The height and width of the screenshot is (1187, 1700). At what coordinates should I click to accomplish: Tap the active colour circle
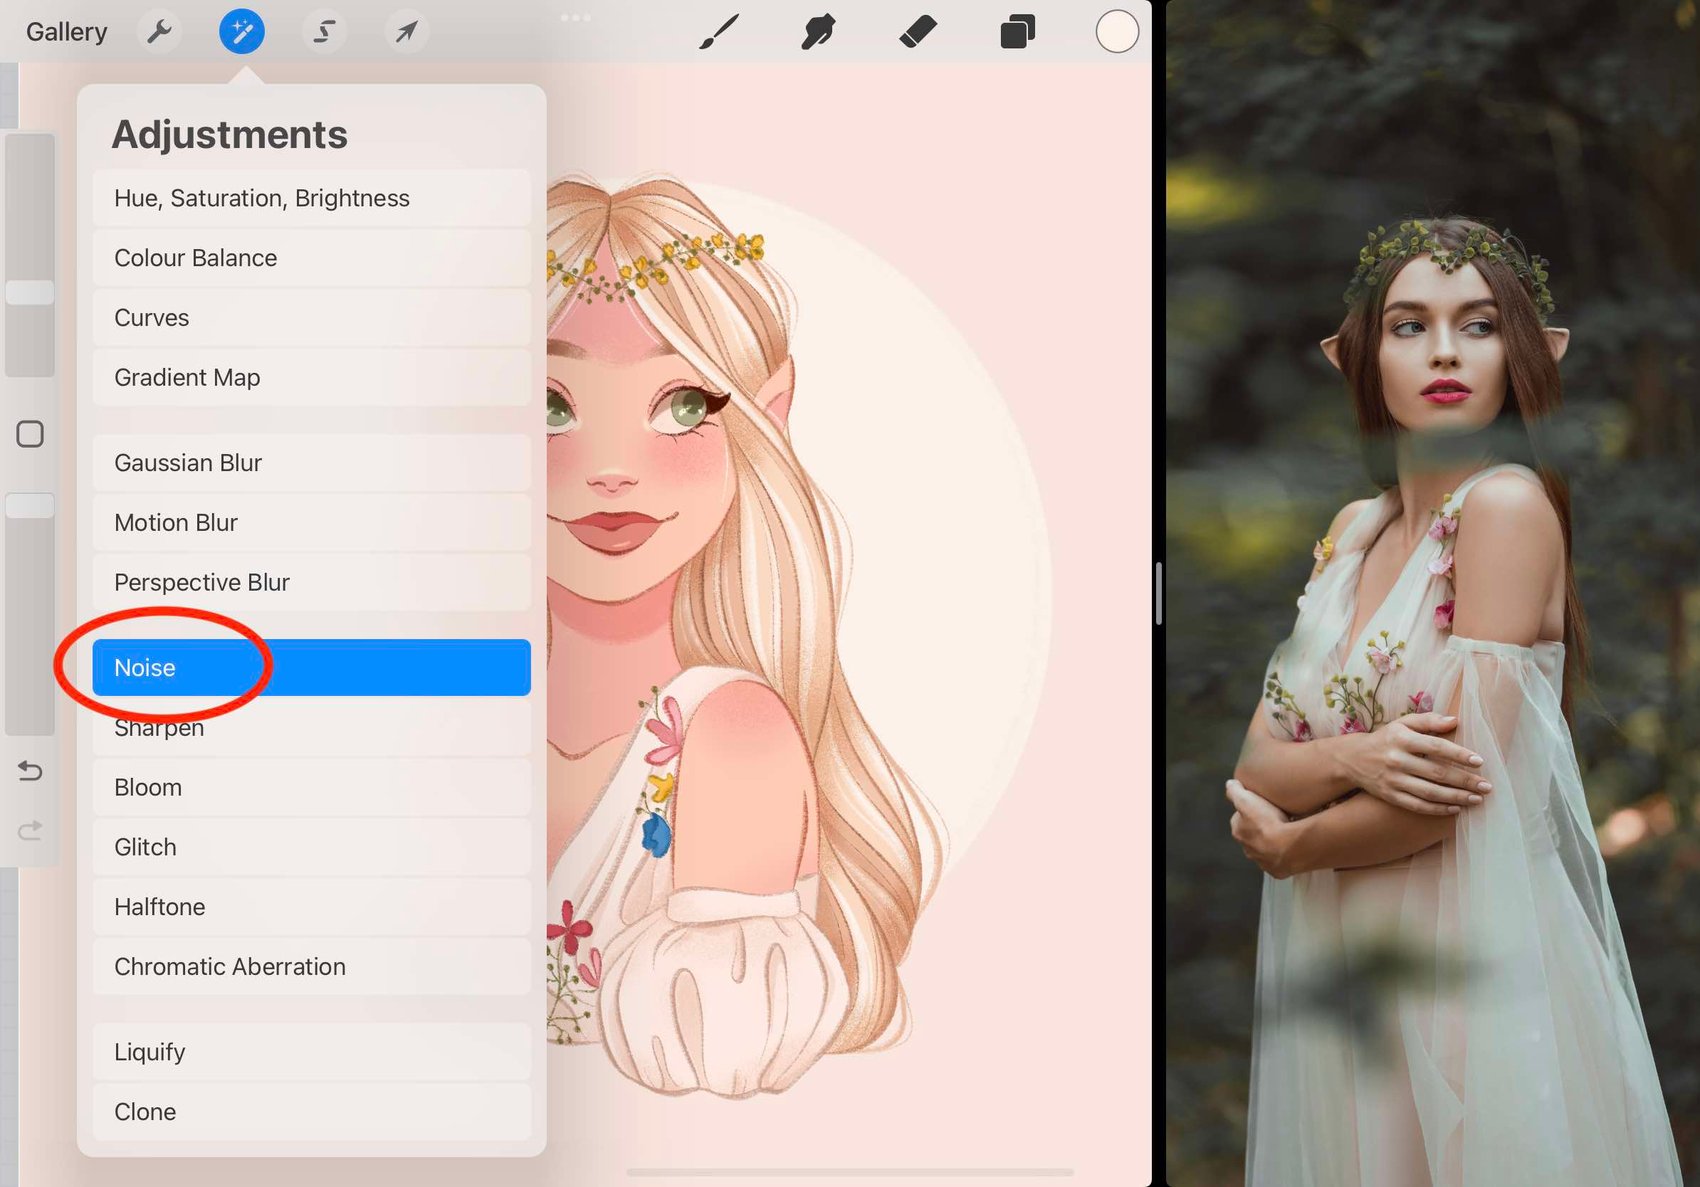pyautogui.click(x=1117, y=32)
